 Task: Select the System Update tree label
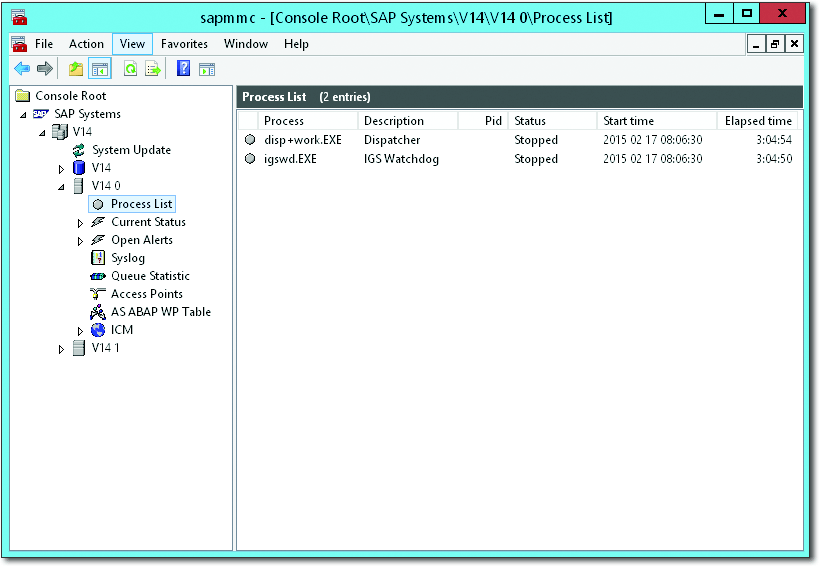click(132, 150)
